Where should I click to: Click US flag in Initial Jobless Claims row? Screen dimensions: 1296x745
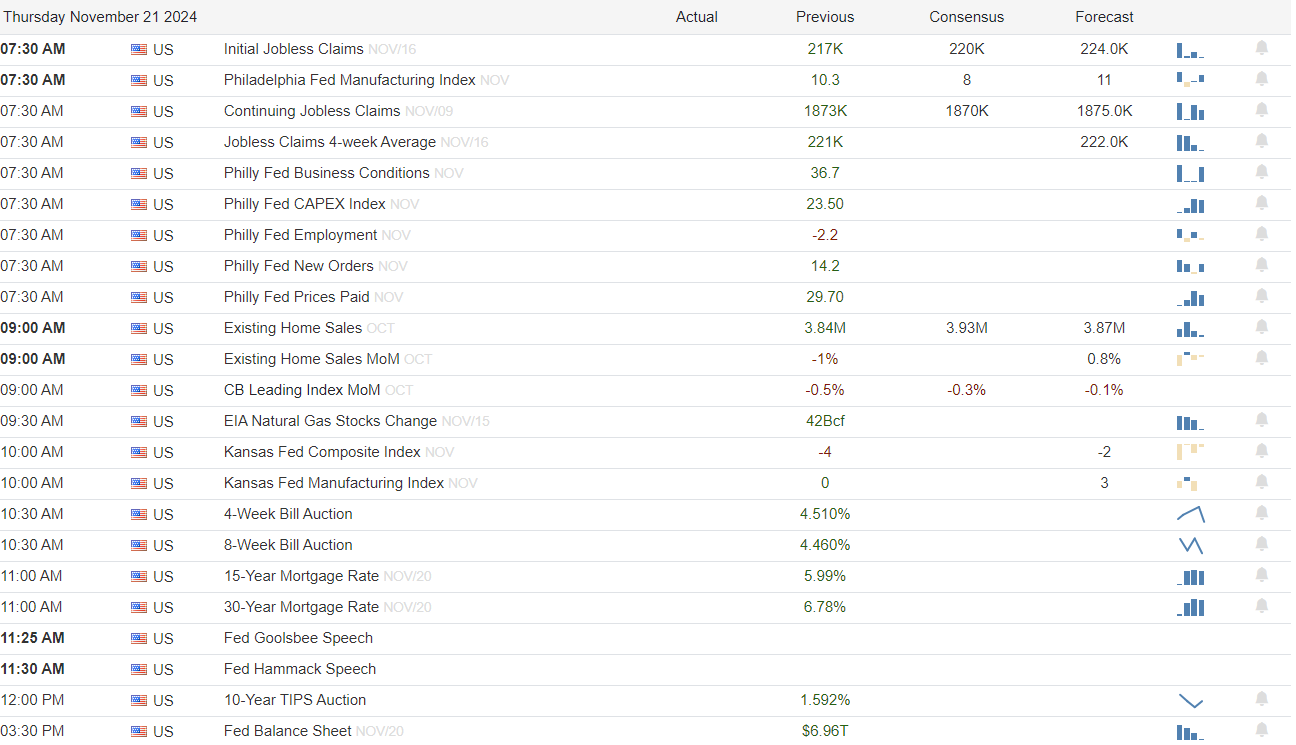pos(139,50)
